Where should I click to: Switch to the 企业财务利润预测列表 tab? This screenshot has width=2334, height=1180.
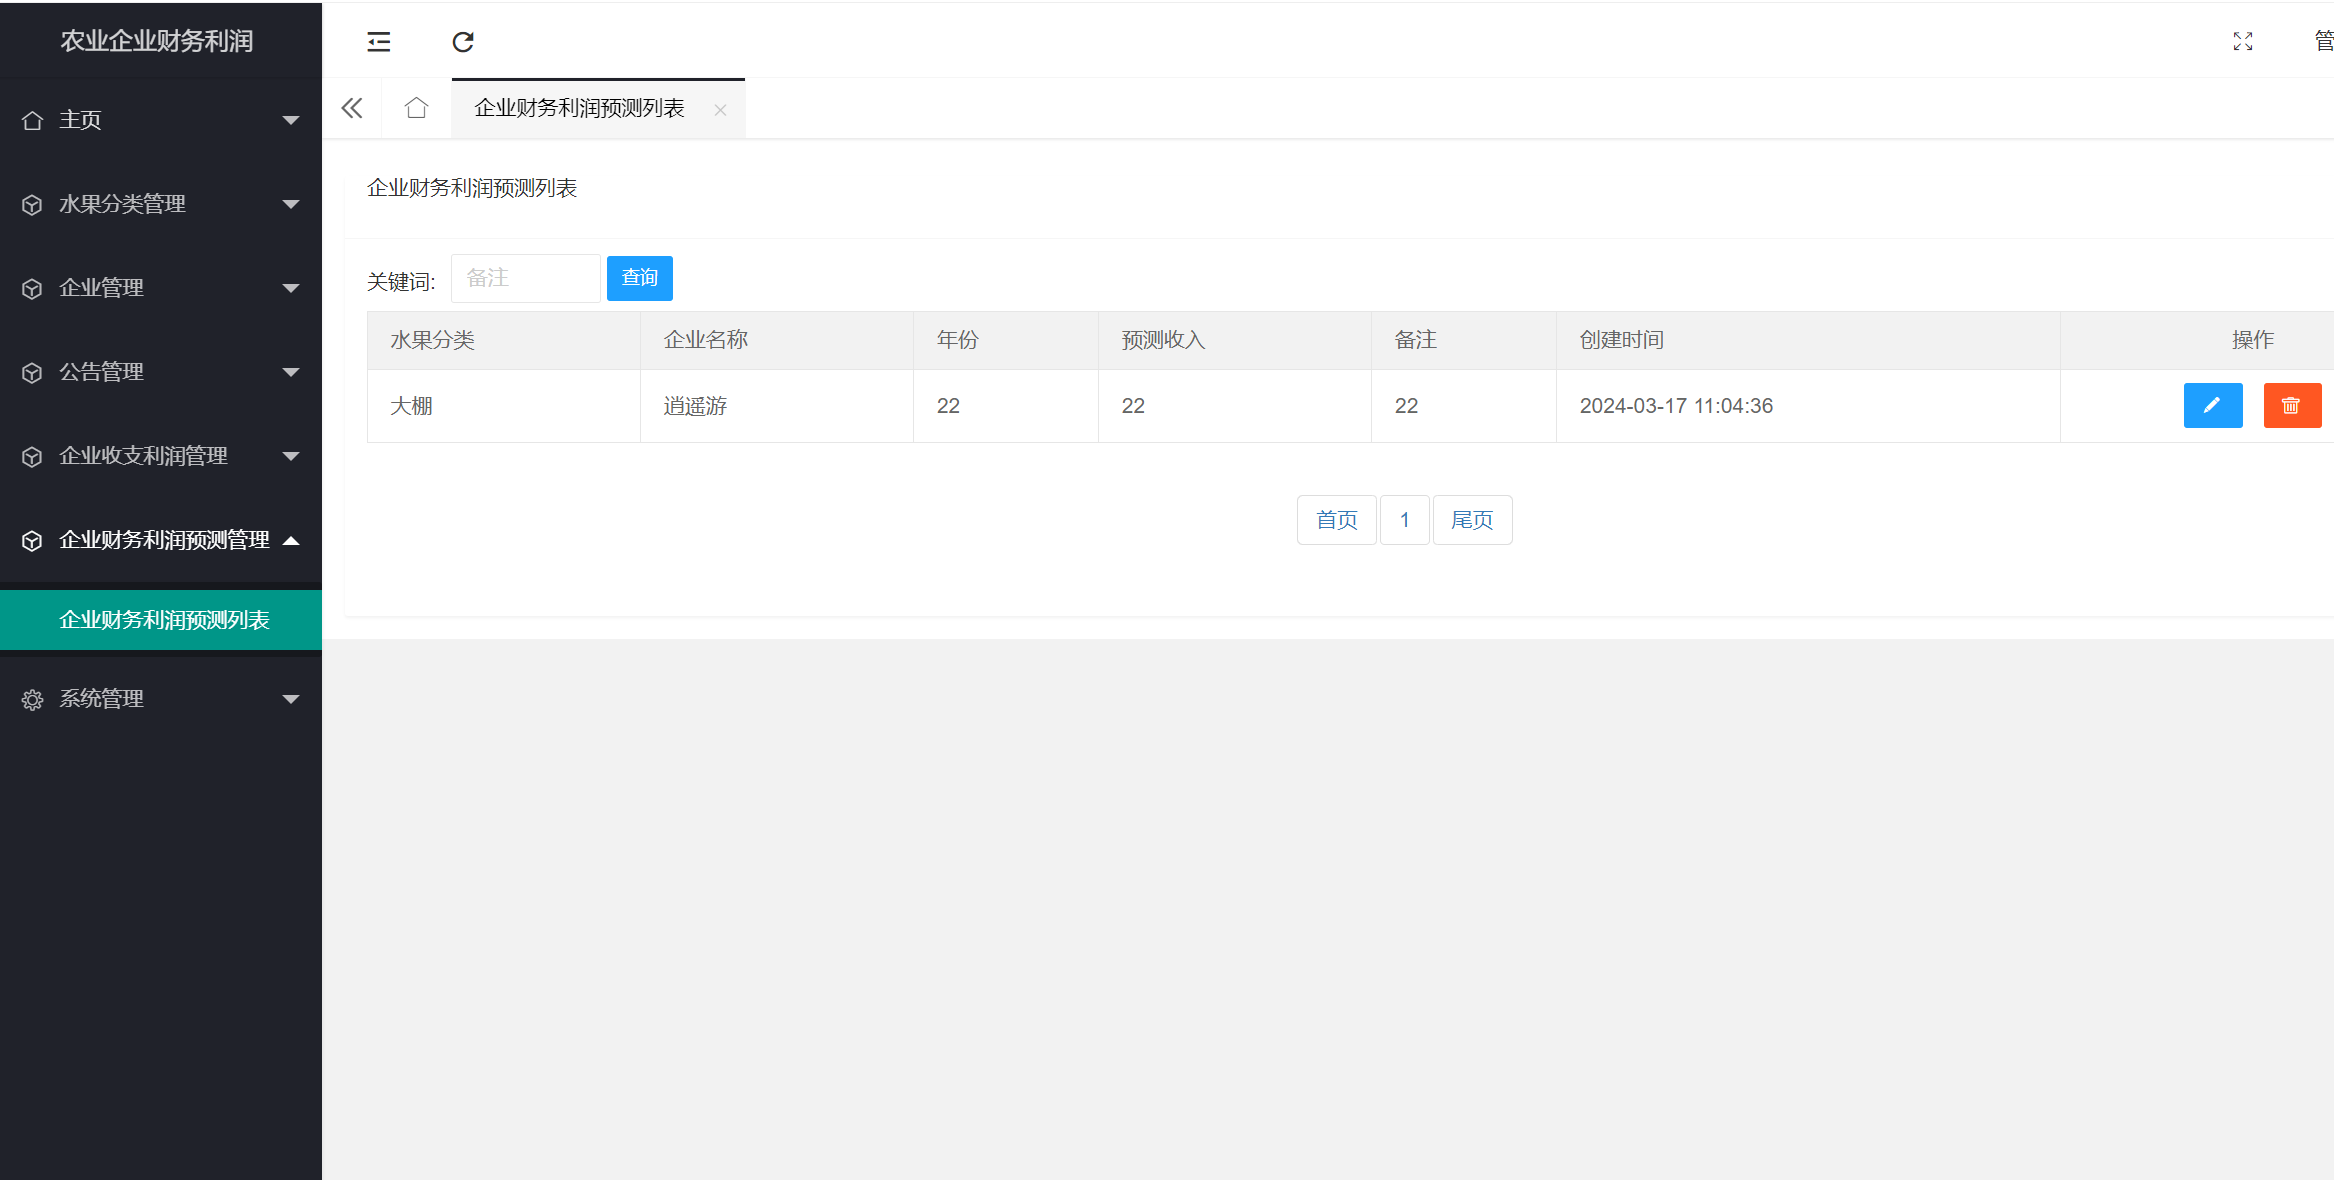579,108
